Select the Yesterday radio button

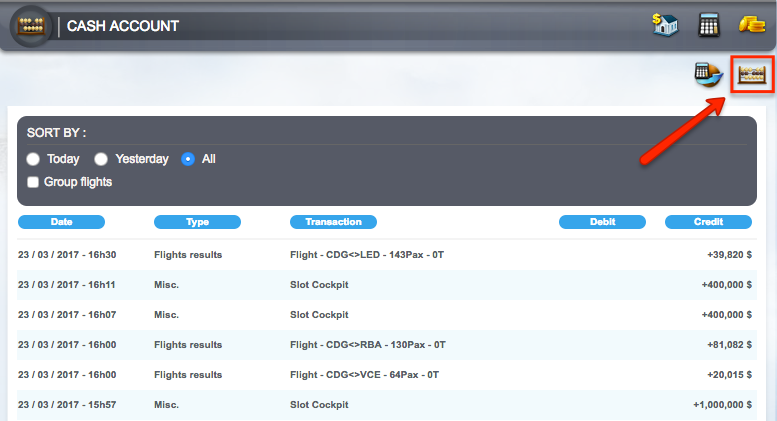coord(101,159)
